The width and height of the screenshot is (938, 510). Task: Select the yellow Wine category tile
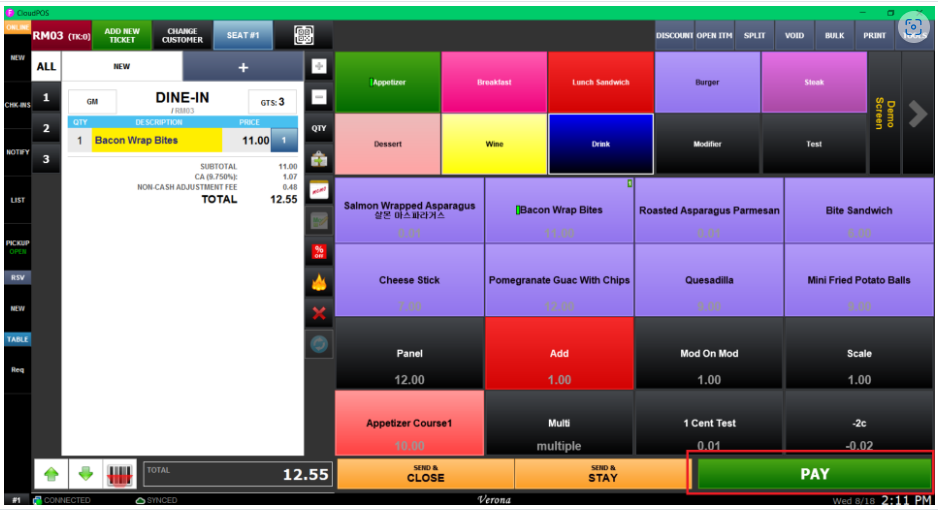coord(494,144)
